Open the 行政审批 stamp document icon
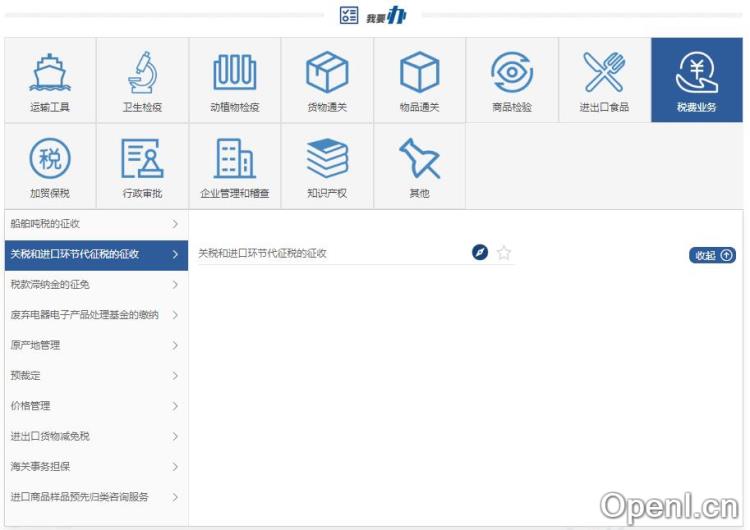The height and width of the screenshot is (530, 750). pos(142,158)
